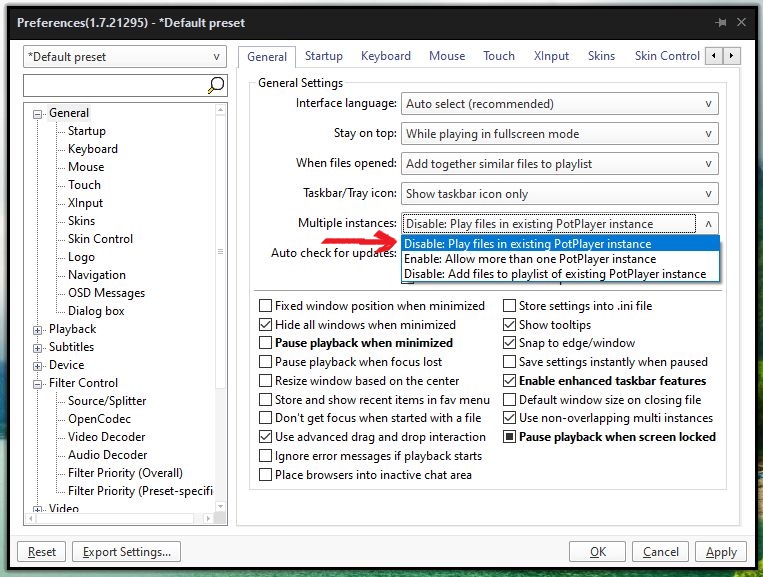Open Interface language dropdown
The height and width of the screenshot is (577, 763).
560,104
